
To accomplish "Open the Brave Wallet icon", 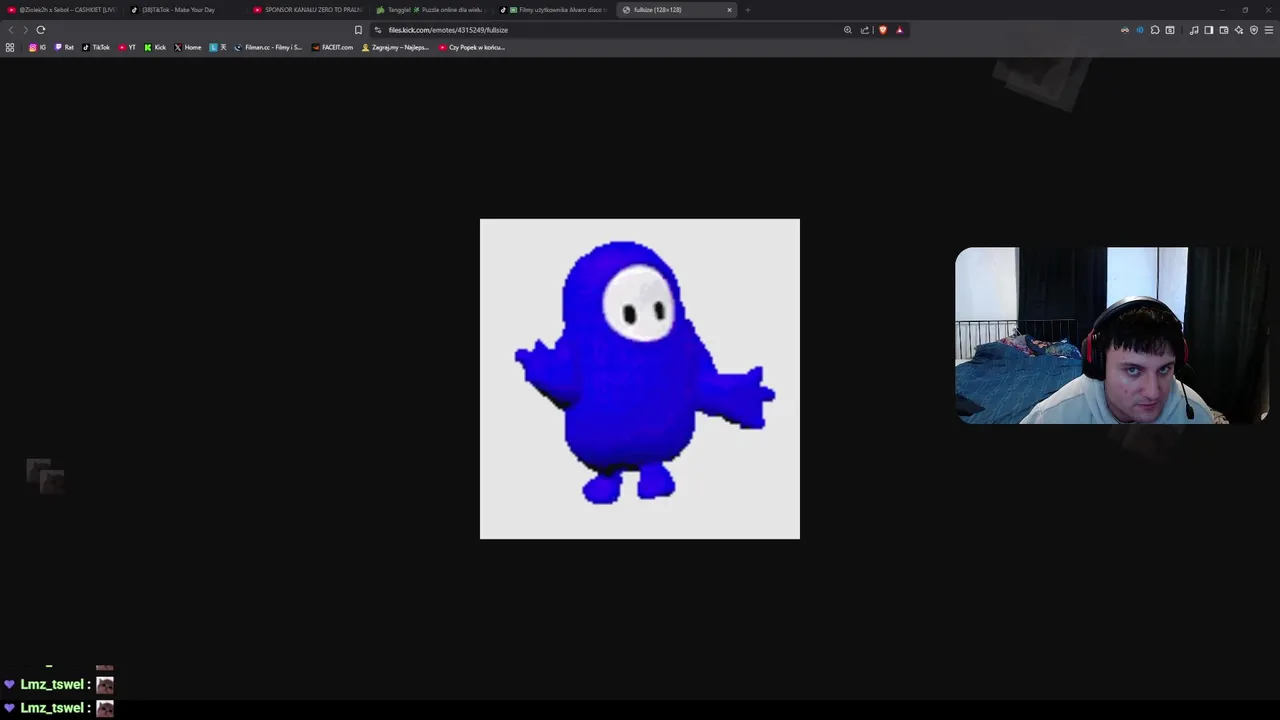I will click(1224, 30).
